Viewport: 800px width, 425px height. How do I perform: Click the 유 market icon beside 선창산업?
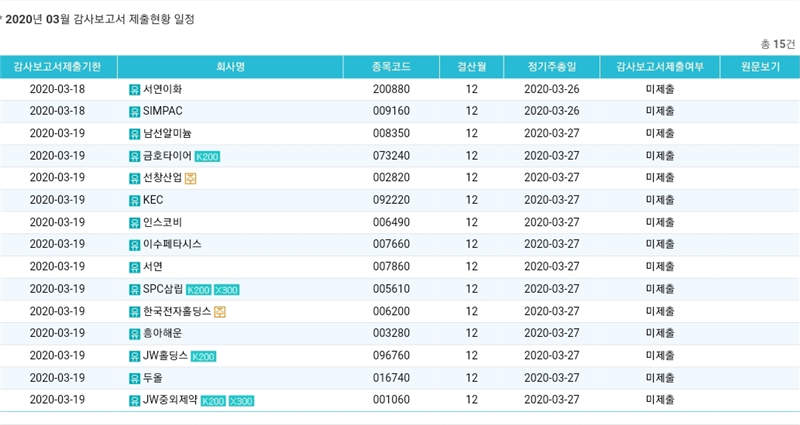click(134, 179)
